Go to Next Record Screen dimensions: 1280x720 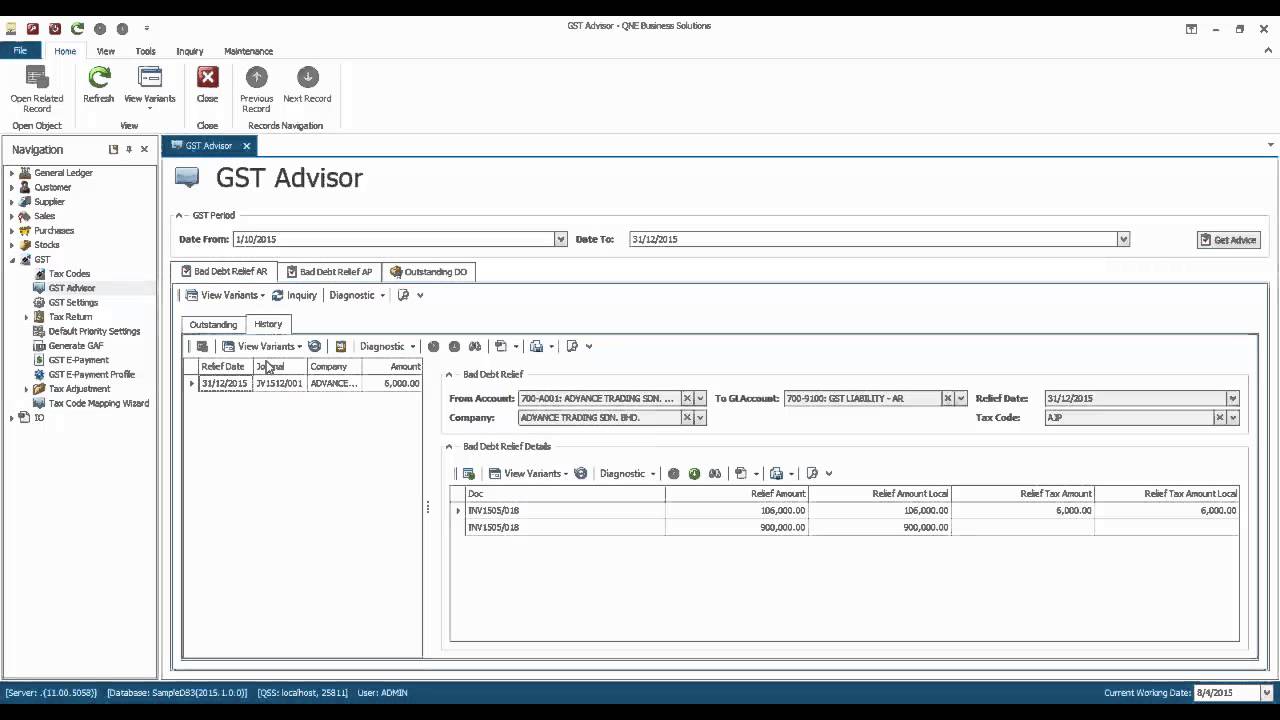click(307, 85)
